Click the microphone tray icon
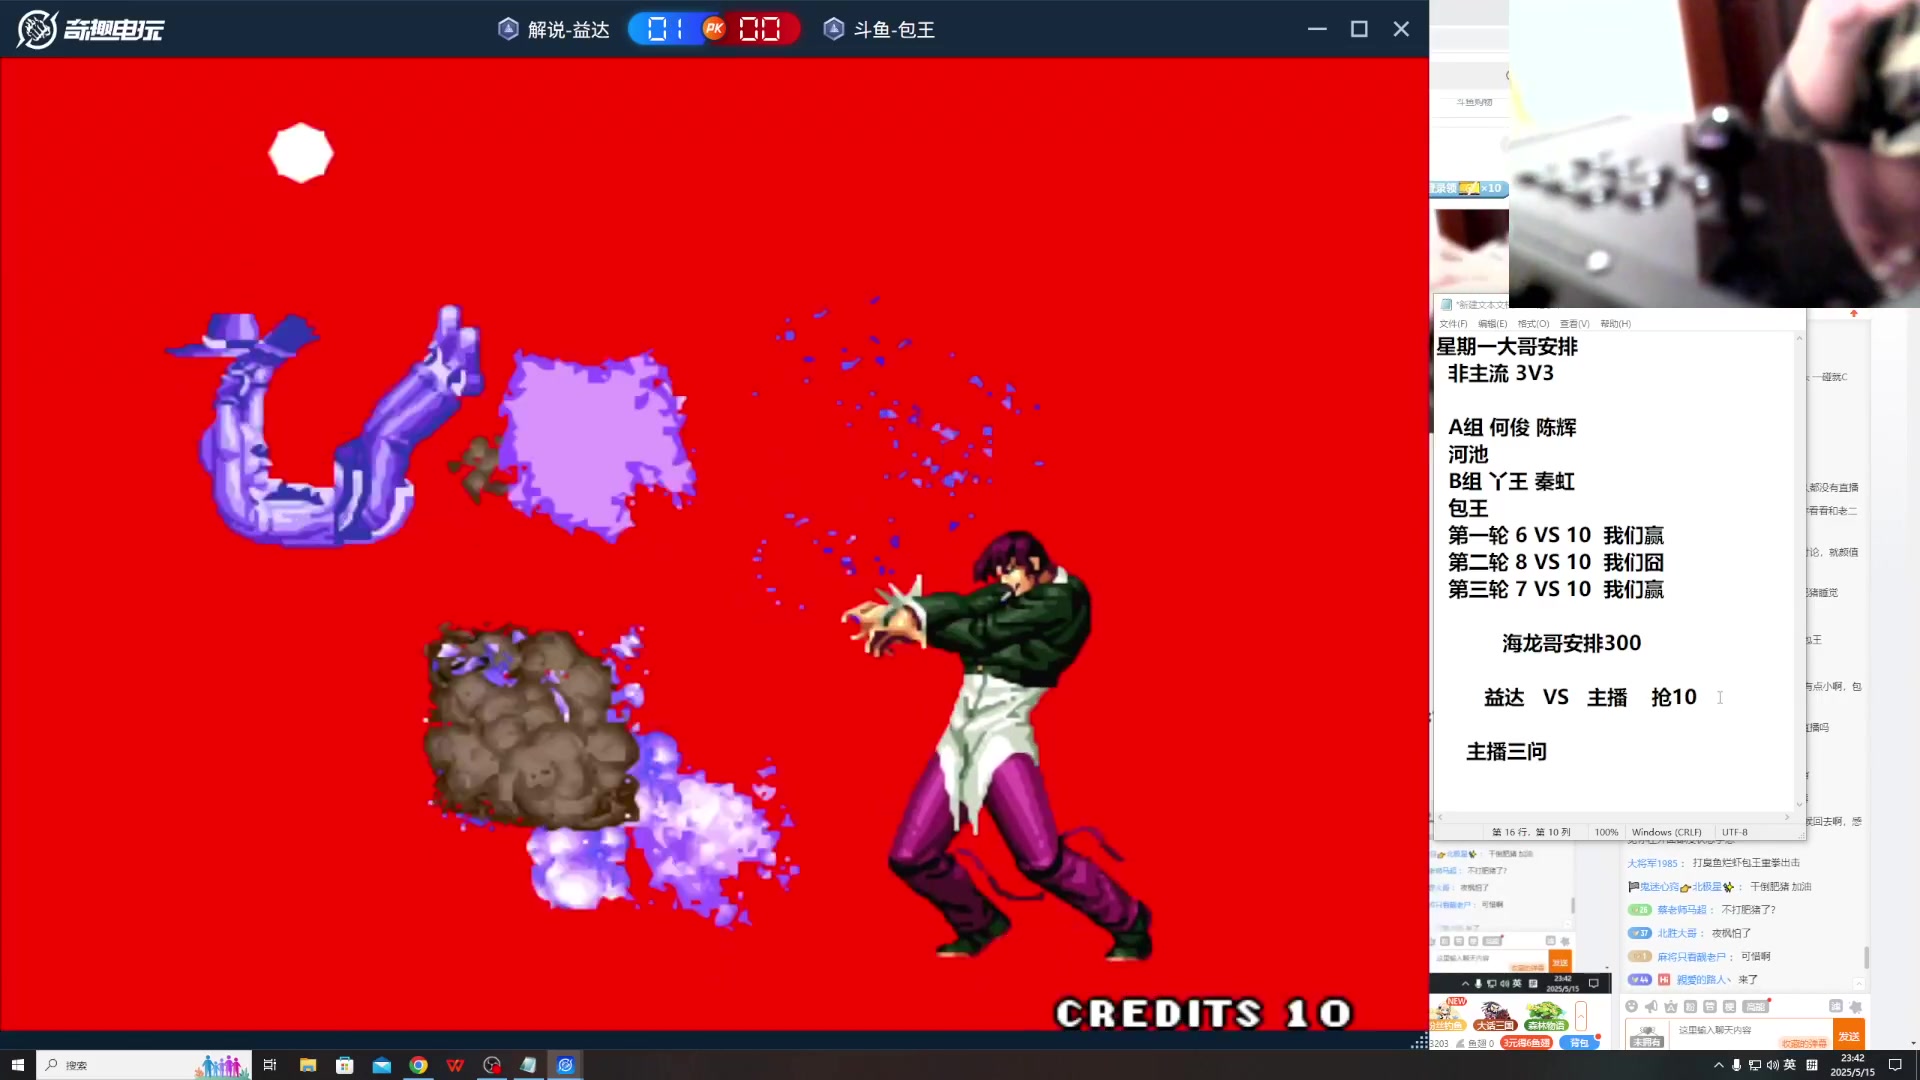This screenshot has height=1080, width=1920. [x=1736, y=1065]
